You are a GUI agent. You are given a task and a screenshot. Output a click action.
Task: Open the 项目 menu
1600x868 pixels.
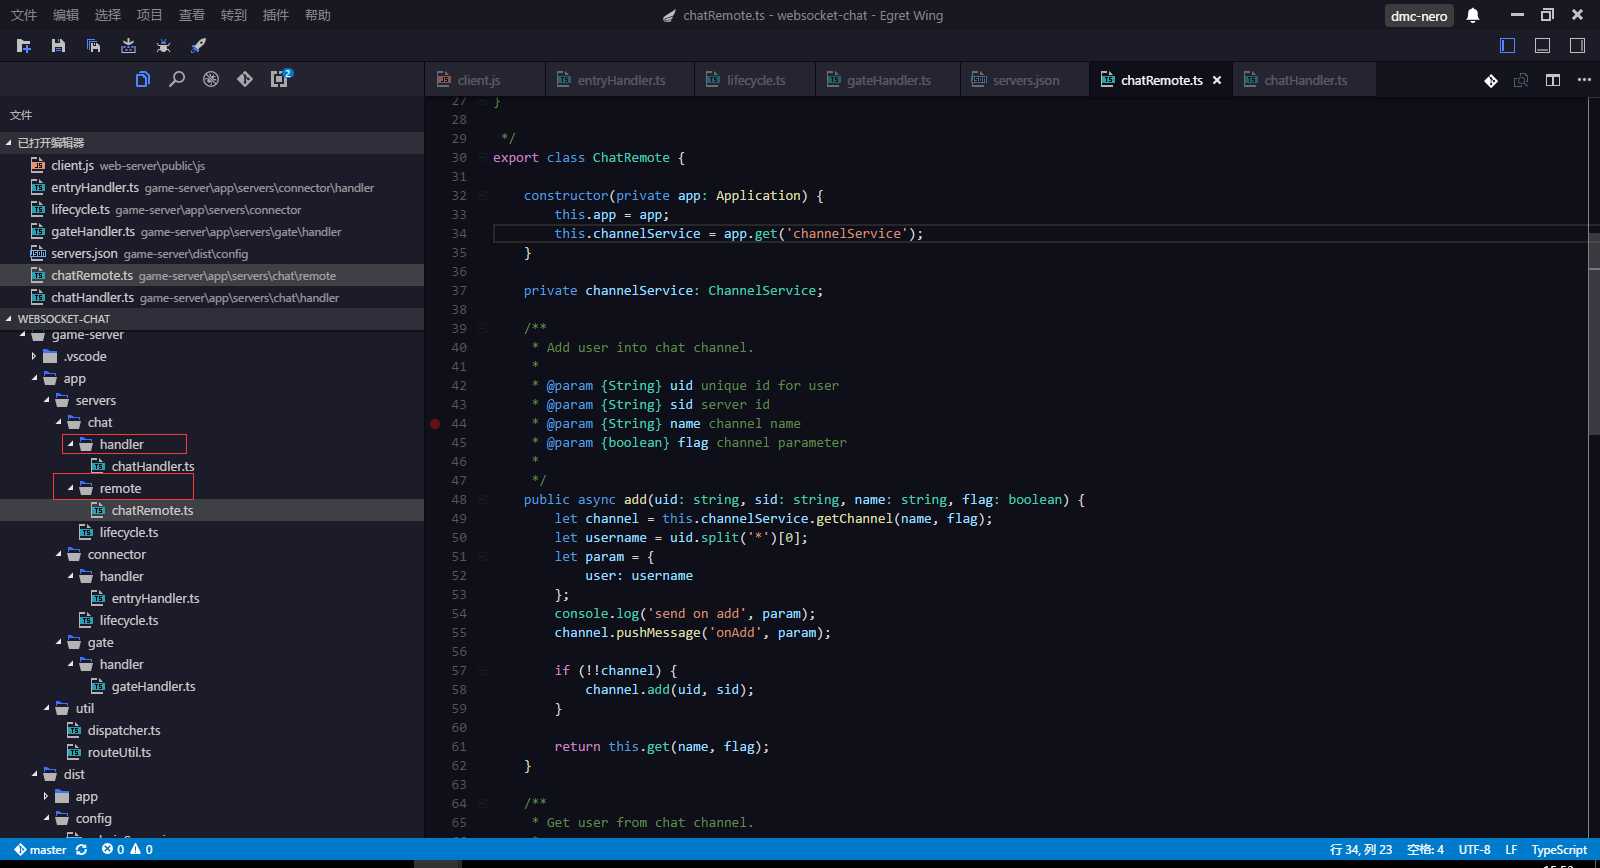click(150, 15)
